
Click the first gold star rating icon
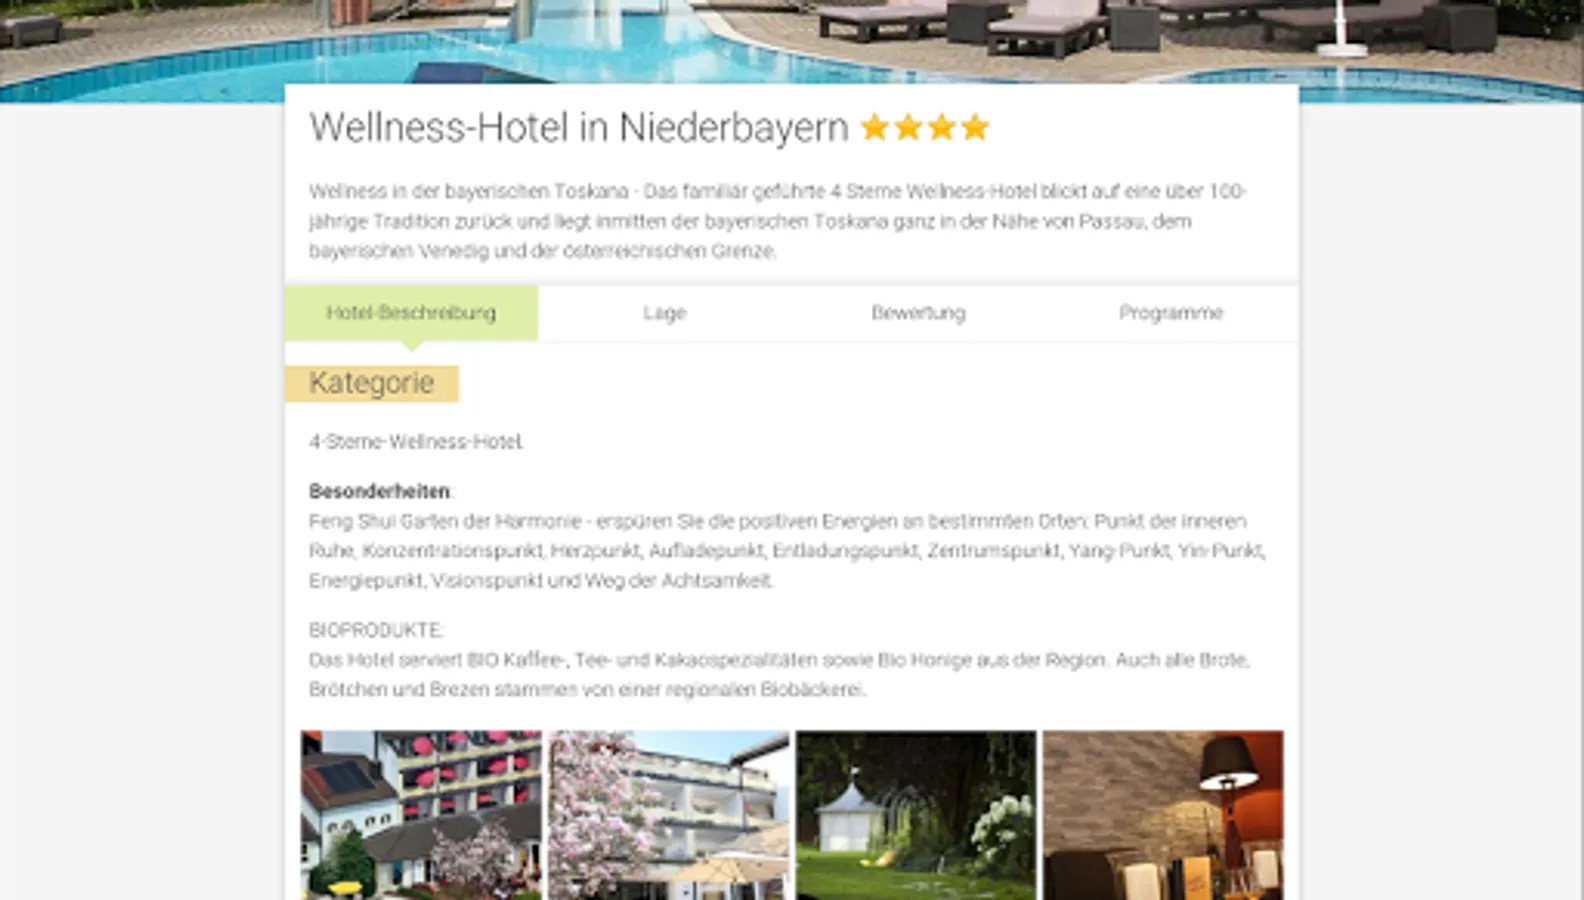(875, 127)
